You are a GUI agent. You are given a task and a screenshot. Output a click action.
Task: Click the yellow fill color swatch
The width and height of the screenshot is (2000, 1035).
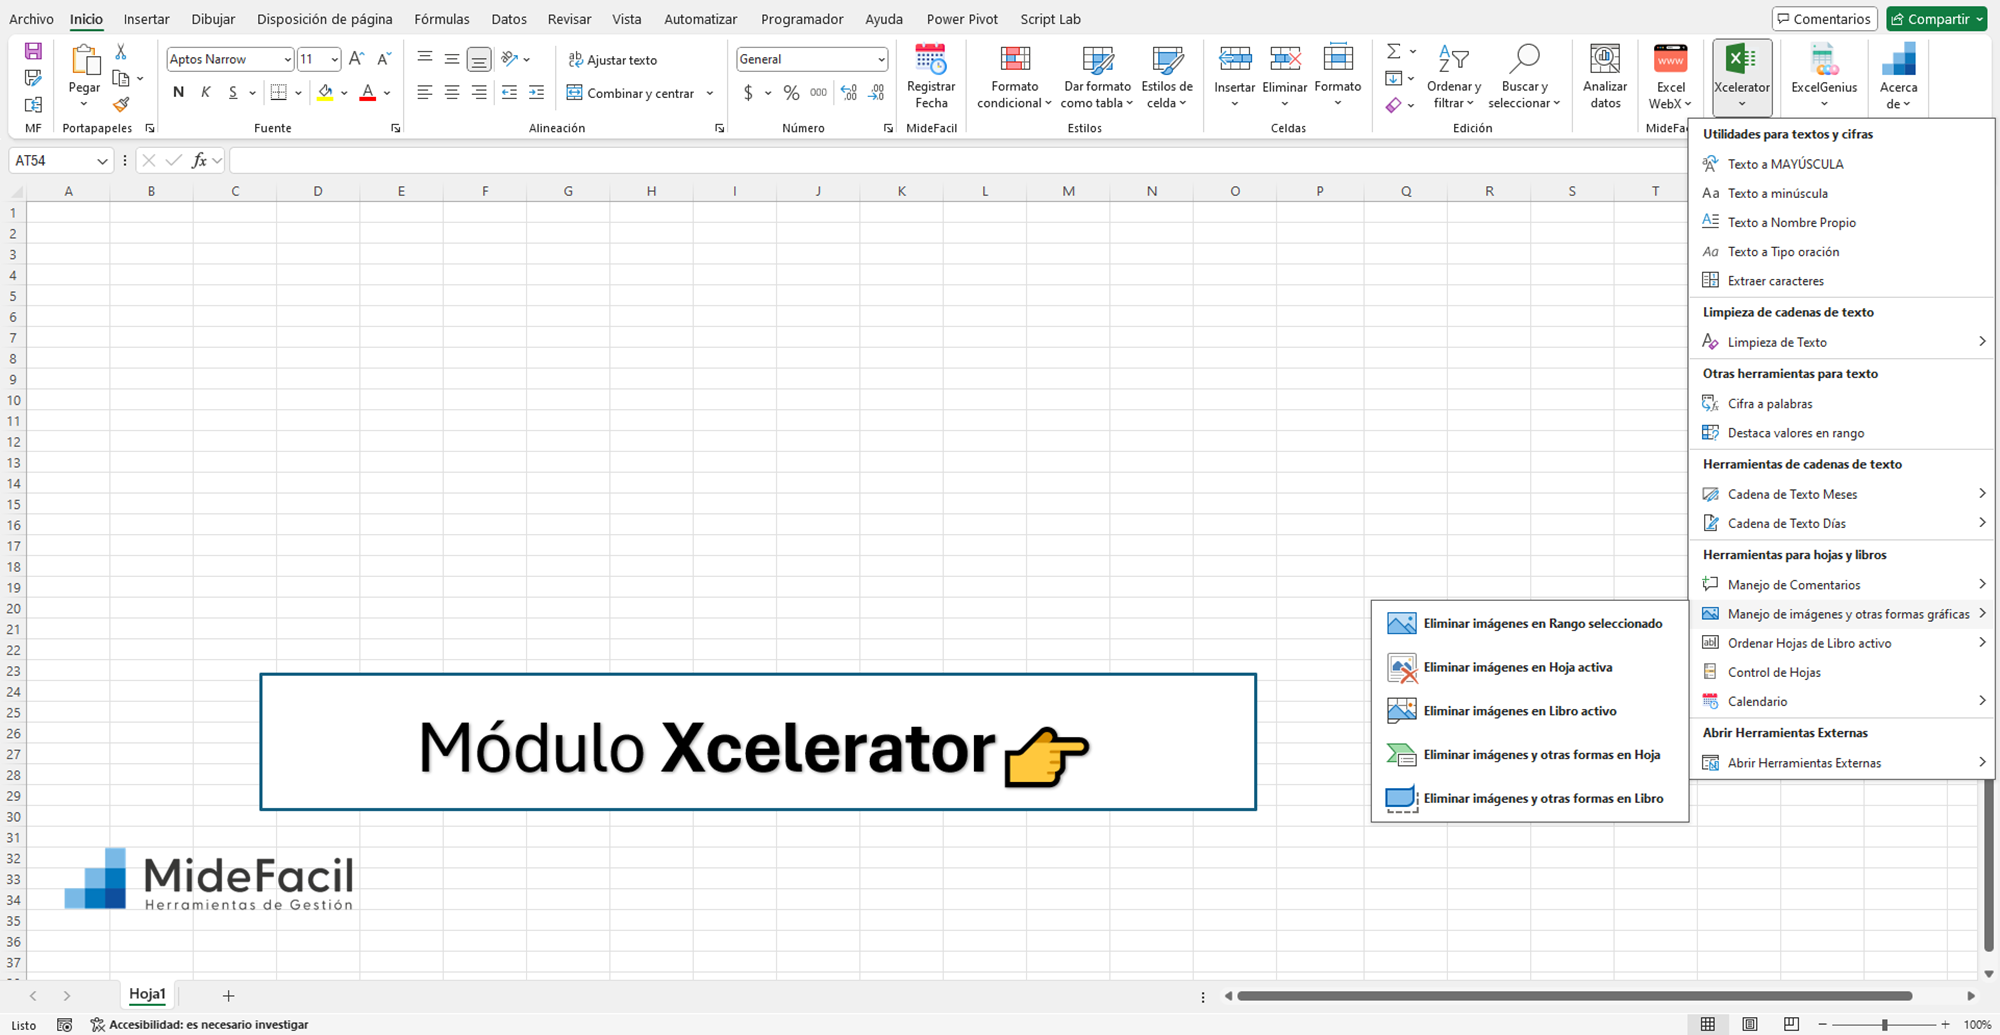pos(325,93)
